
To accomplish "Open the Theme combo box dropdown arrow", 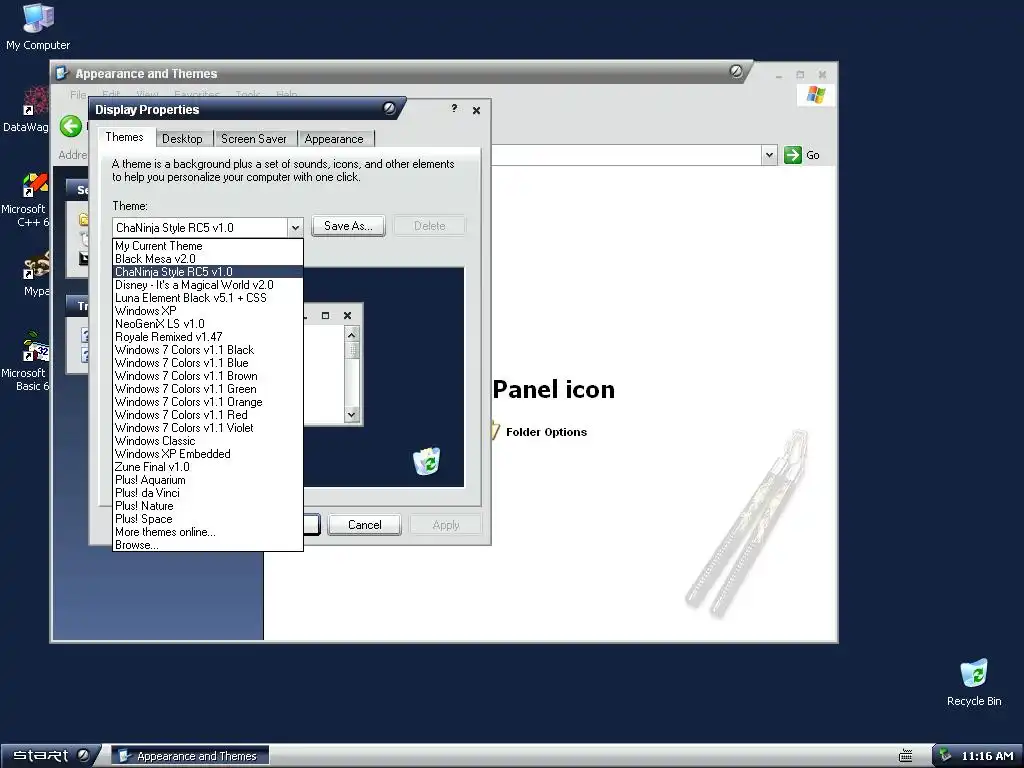I will point(295,227).
